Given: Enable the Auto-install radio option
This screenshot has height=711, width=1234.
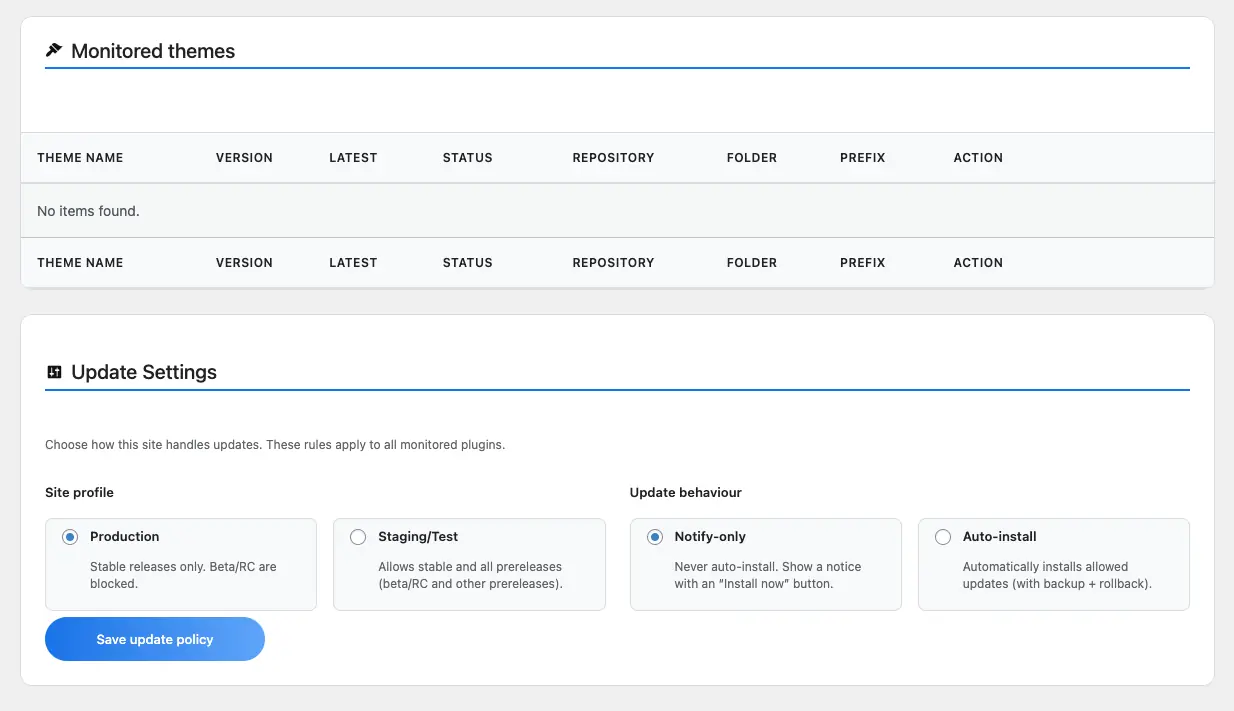Looking at the screenshot, I should pyautogui.click(x=943, y=537).
